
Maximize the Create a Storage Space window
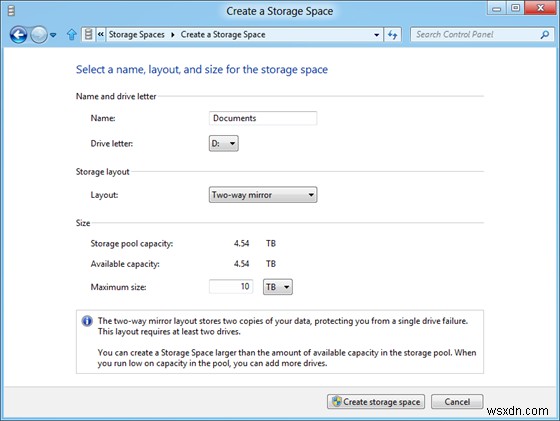coord(515,8)
